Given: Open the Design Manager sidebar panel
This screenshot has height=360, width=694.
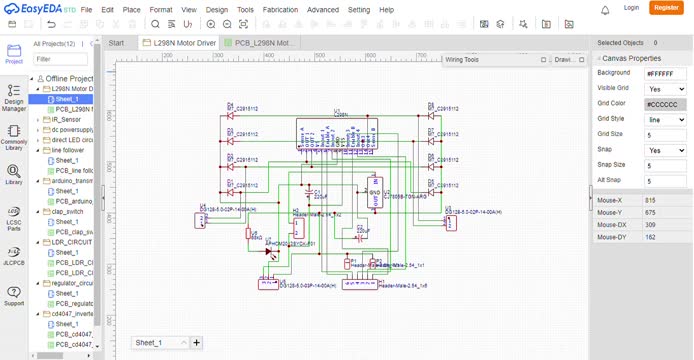Looking at the screenshot, I should (14, 98).
